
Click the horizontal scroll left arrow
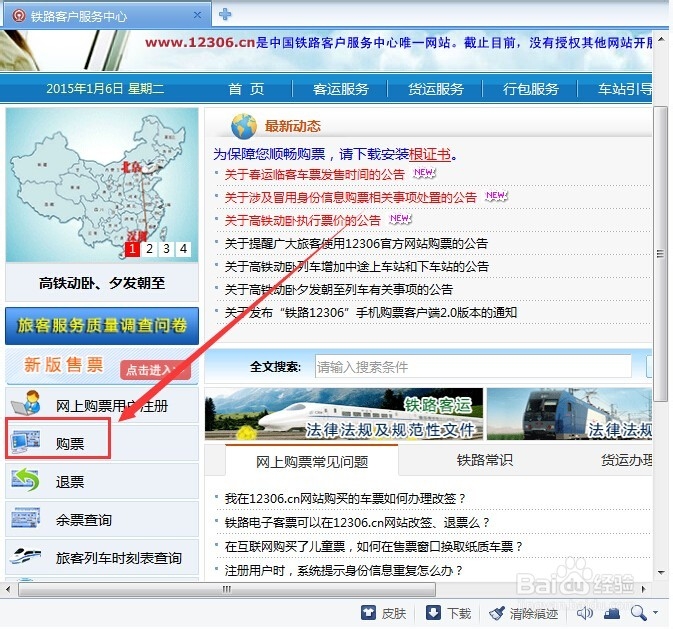8,589
